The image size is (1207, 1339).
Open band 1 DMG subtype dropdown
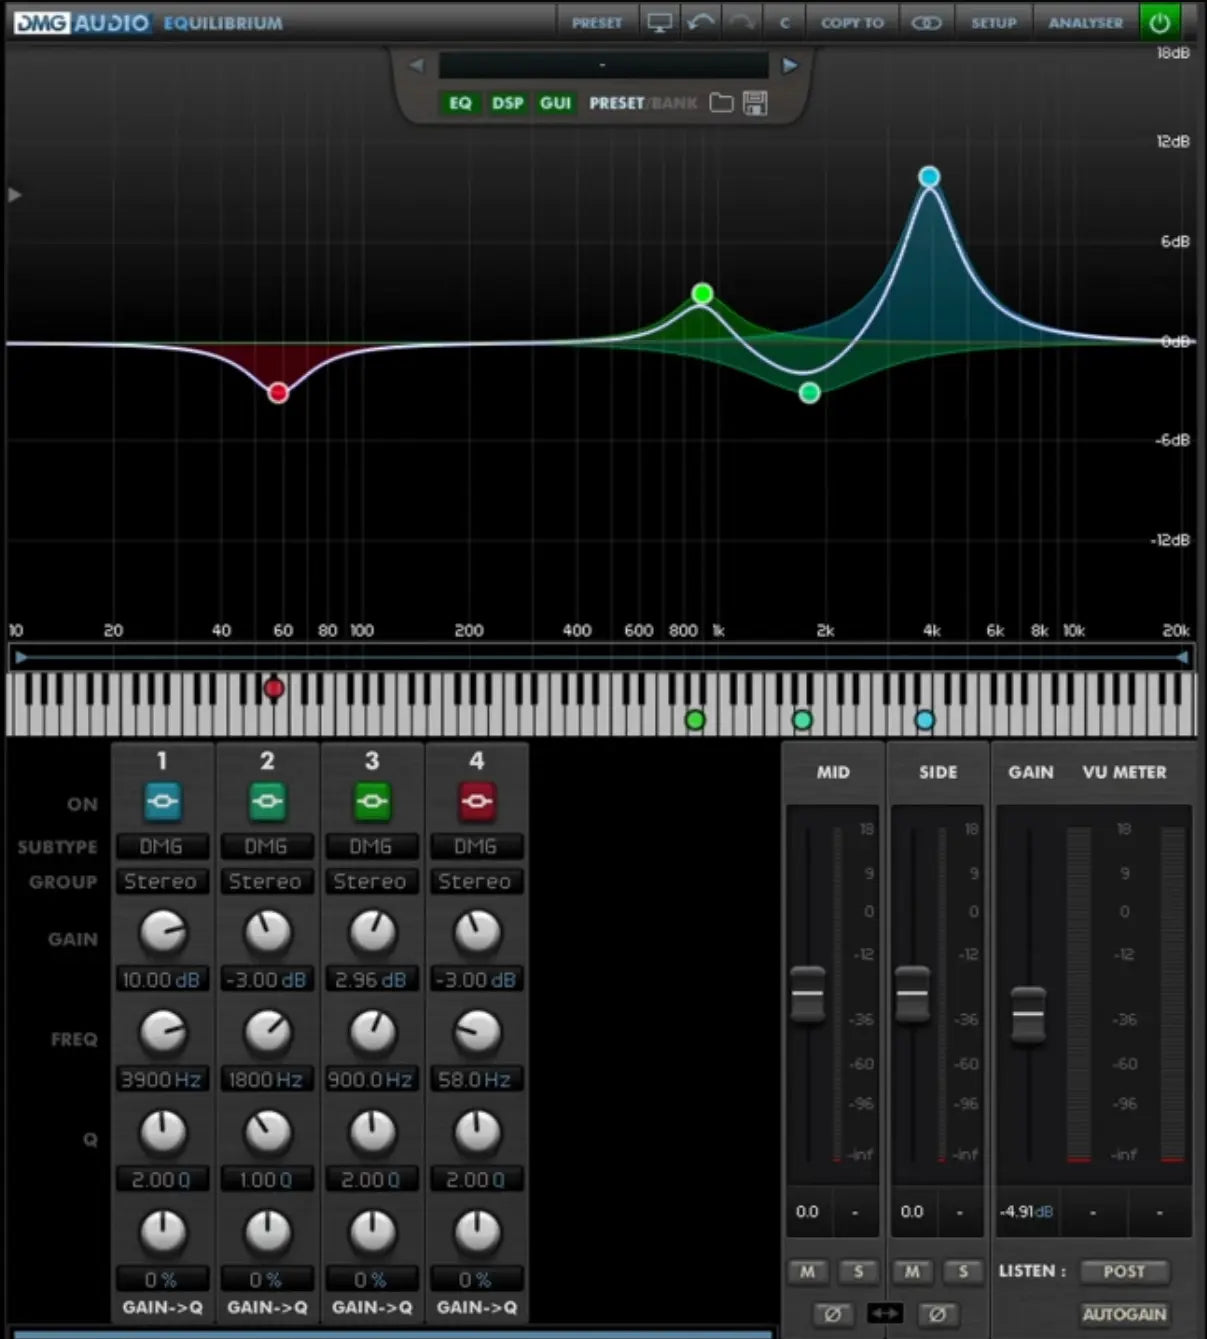pos(161,846)
